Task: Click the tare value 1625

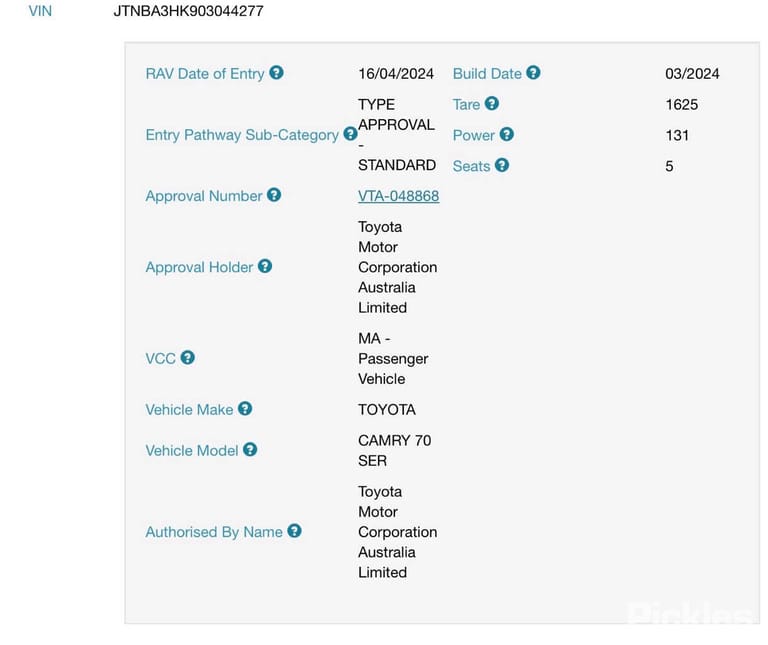Action: (682, 104)
